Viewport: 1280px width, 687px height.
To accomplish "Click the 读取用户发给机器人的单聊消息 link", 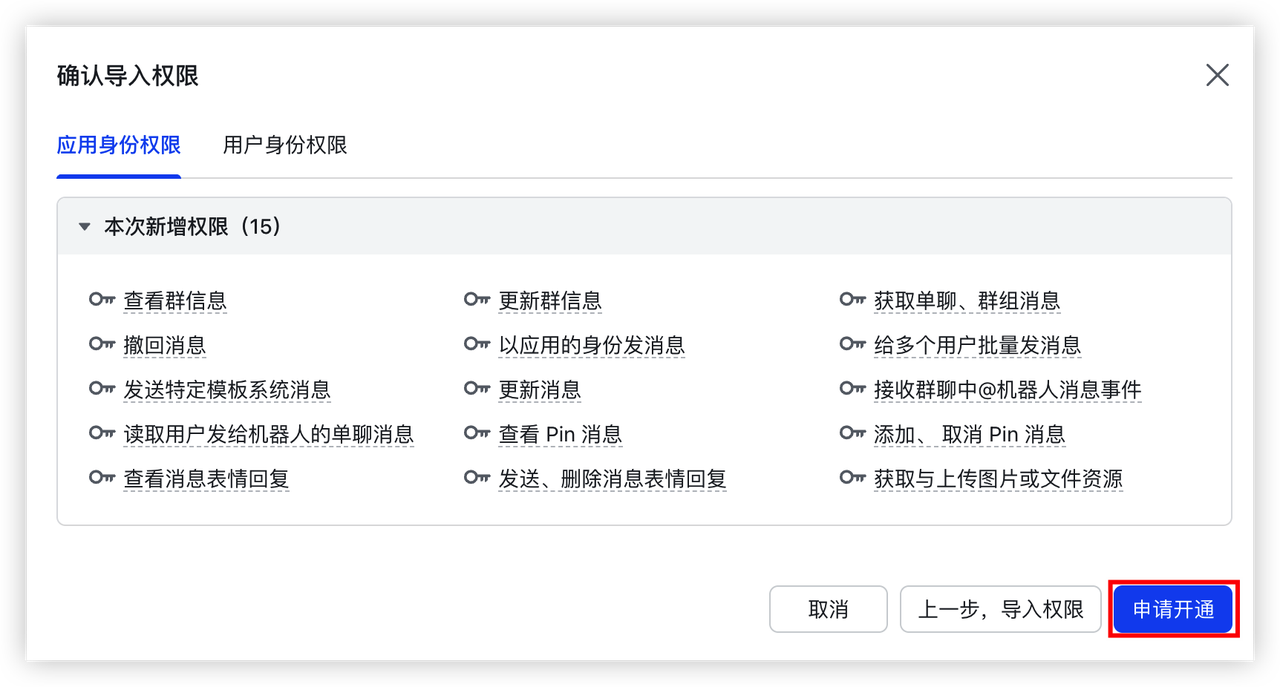I will coord(270,434).
